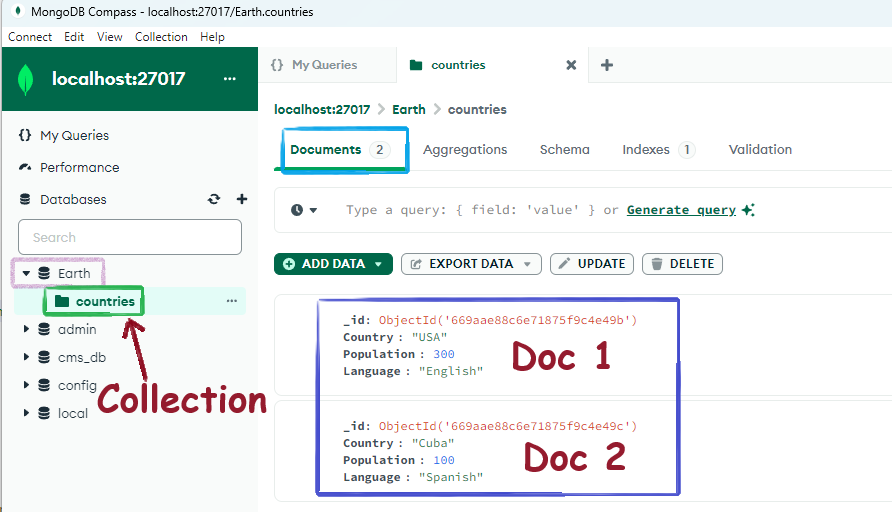Image resolution: width=892 pixels, height=512 pixels.
Task: Open the Help menu
Action: [212, 37]
